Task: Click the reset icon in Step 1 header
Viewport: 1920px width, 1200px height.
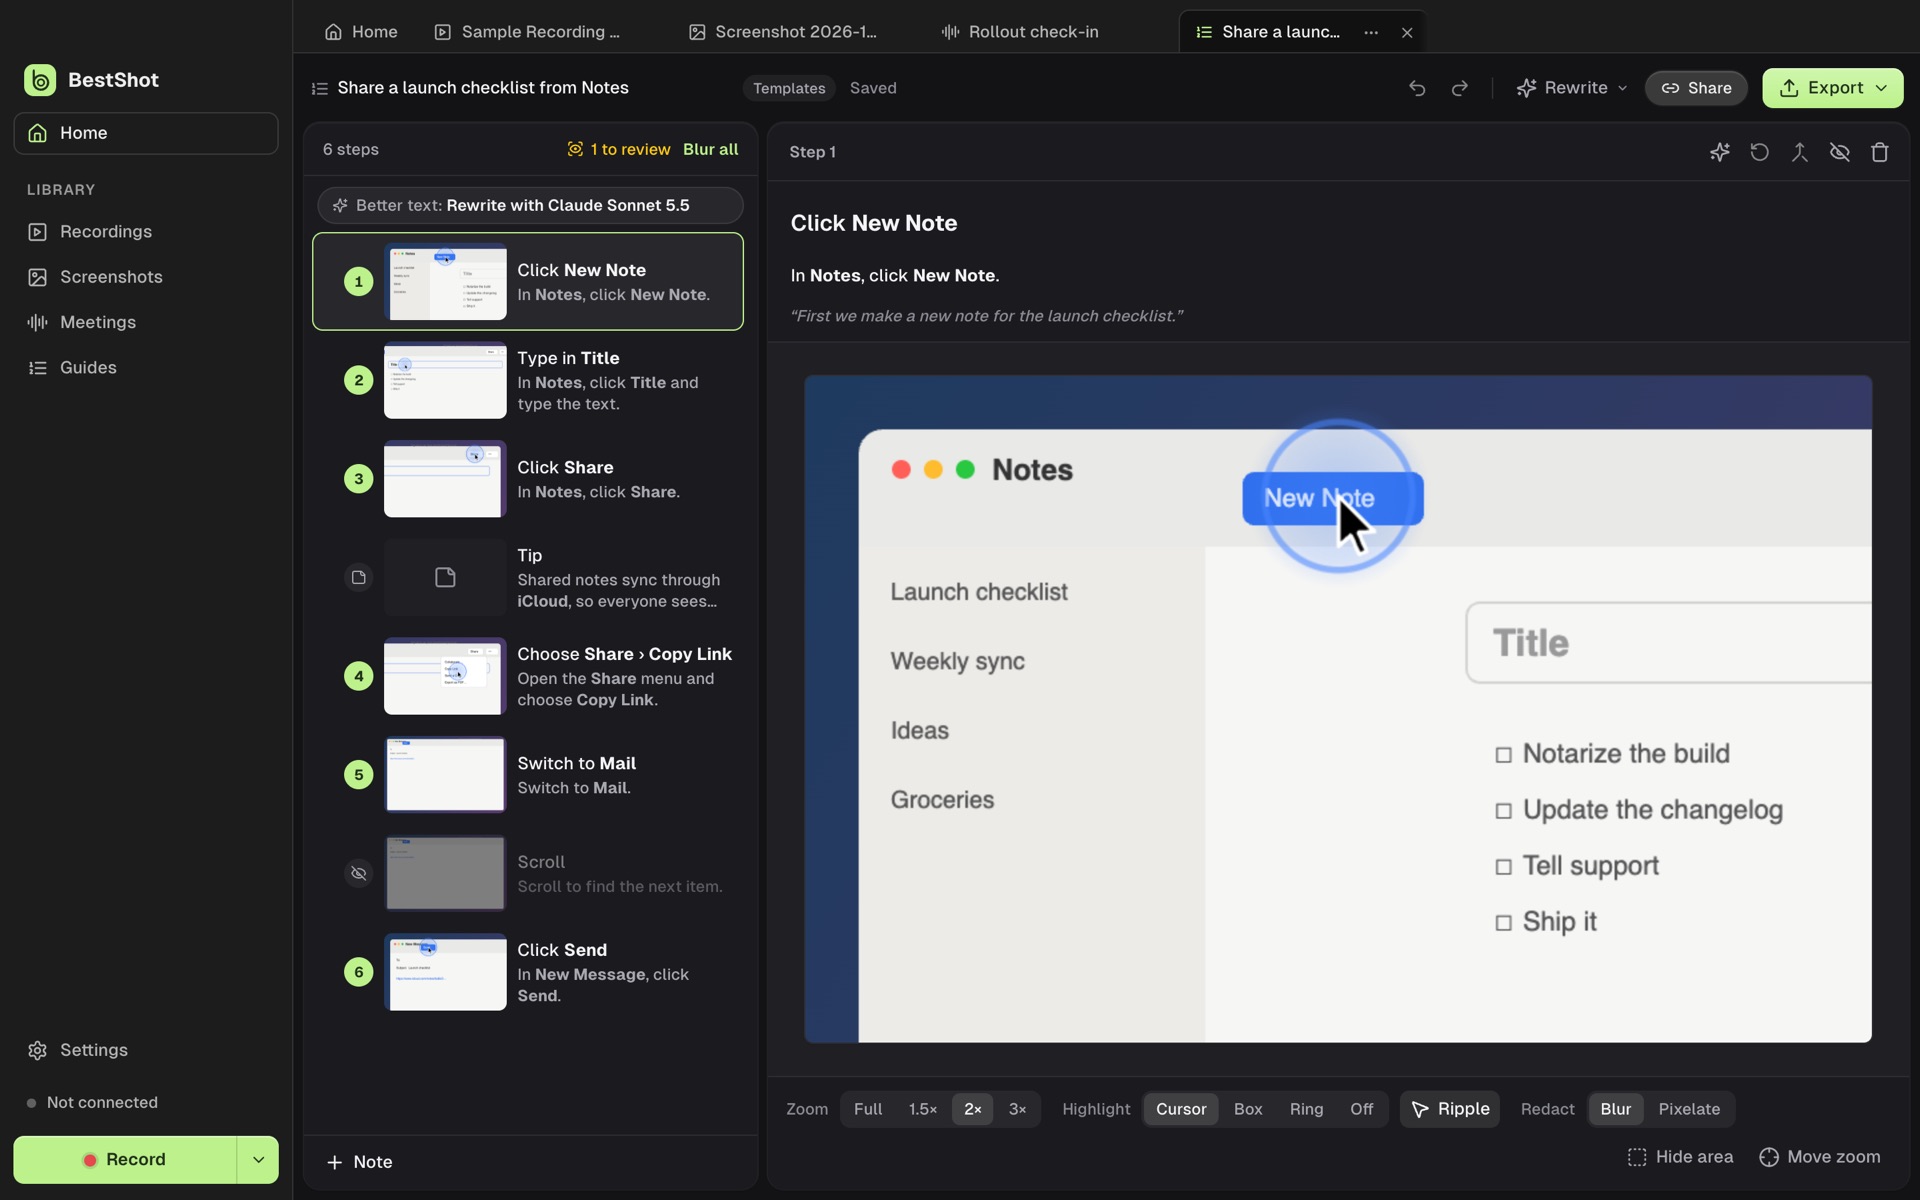Action: 1759,152
